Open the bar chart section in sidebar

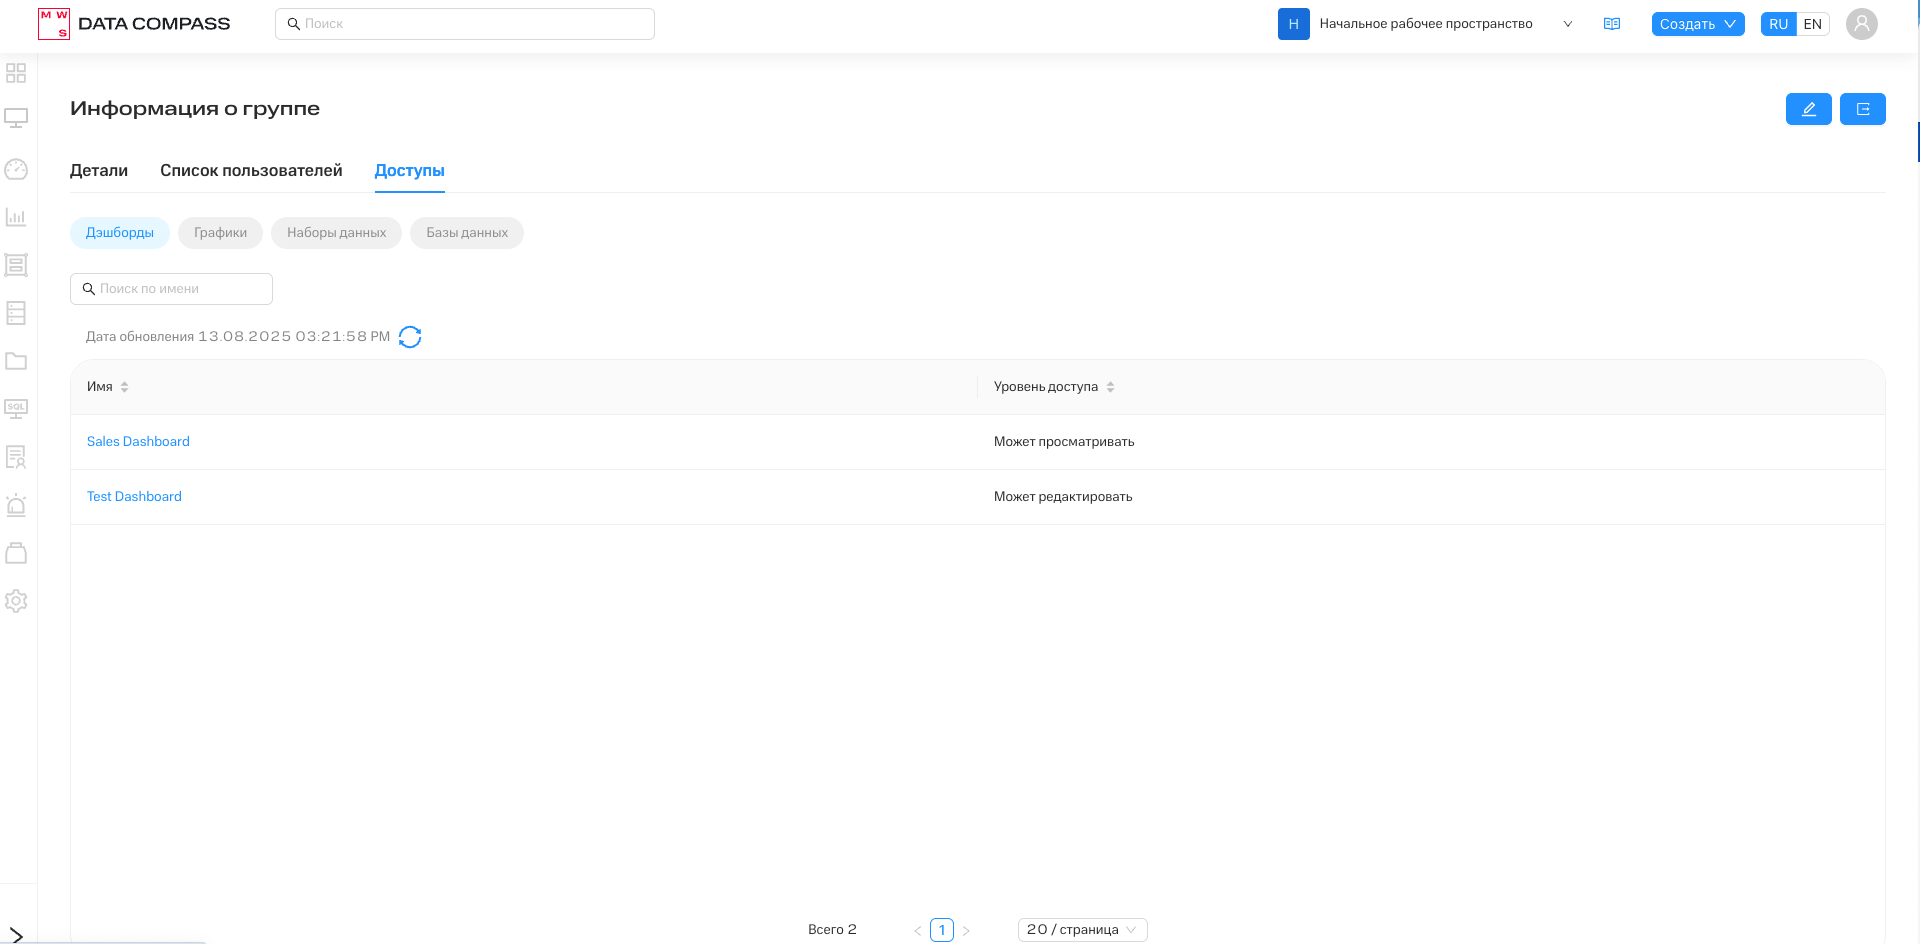pyautogui.click(x=16, y=217)
